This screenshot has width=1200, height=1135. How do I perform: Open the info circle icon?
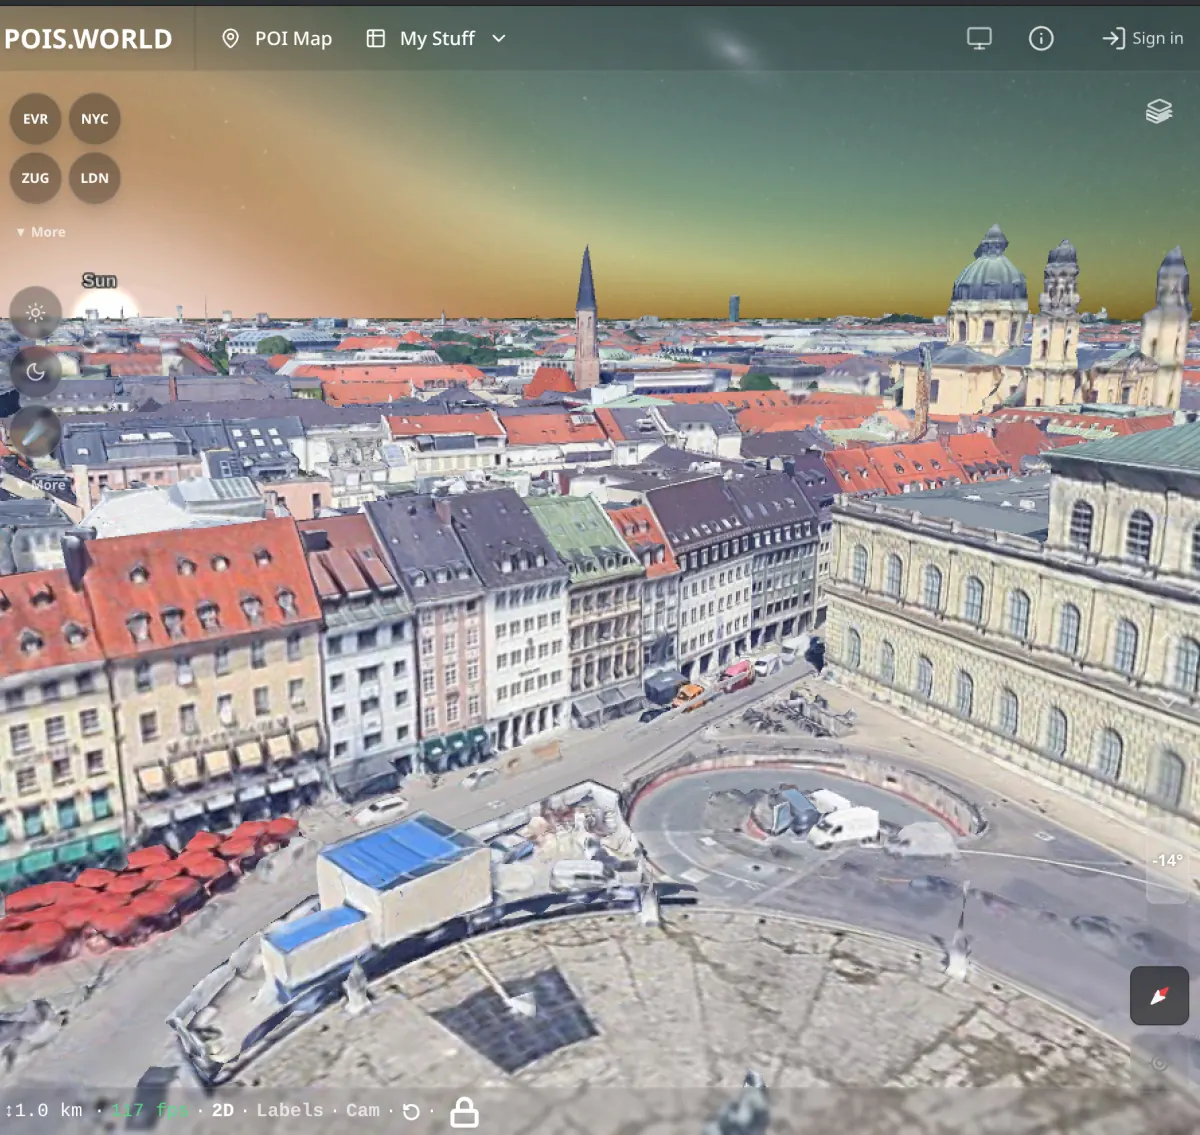point(1041,38)
